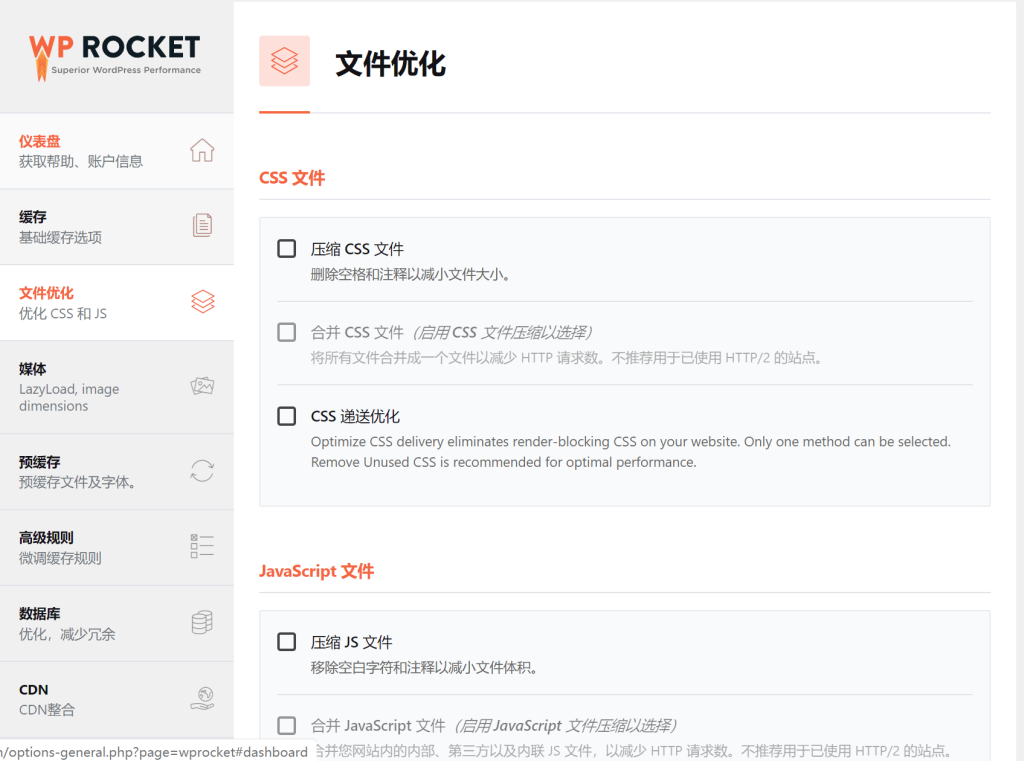Click the dashboard house icon
Viewport: 1024px width, 761px height.
pos(202,151)
